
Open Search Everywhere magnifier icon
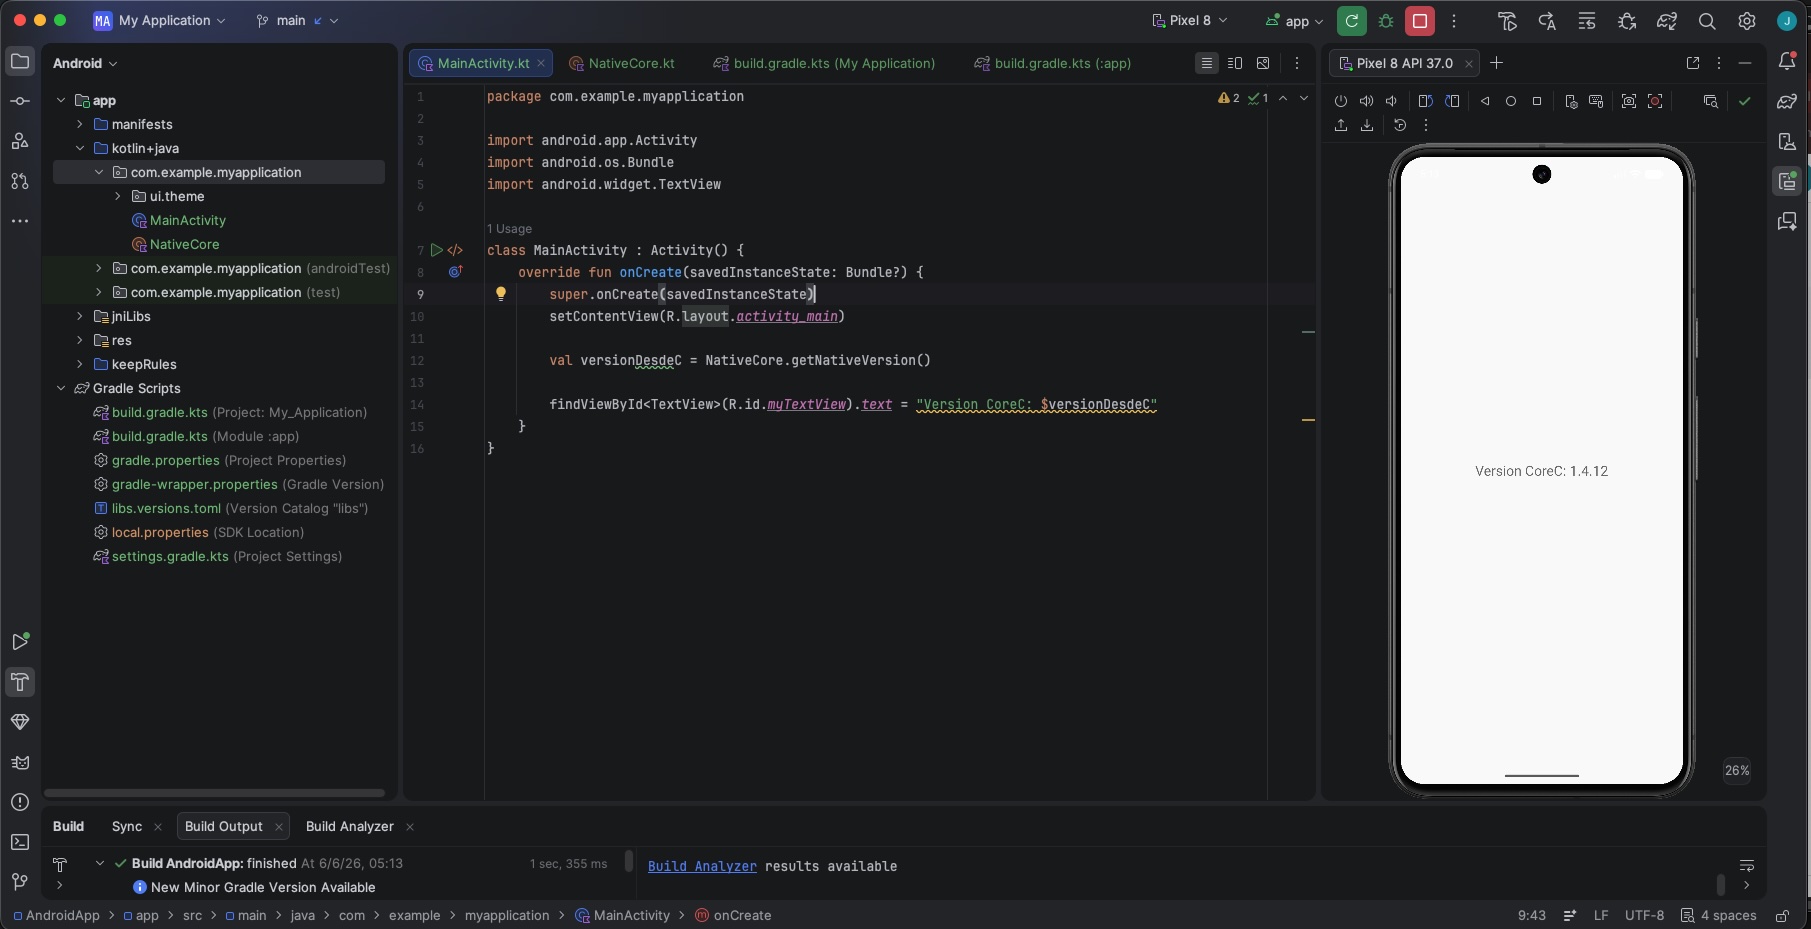[x=1707, y=21]
